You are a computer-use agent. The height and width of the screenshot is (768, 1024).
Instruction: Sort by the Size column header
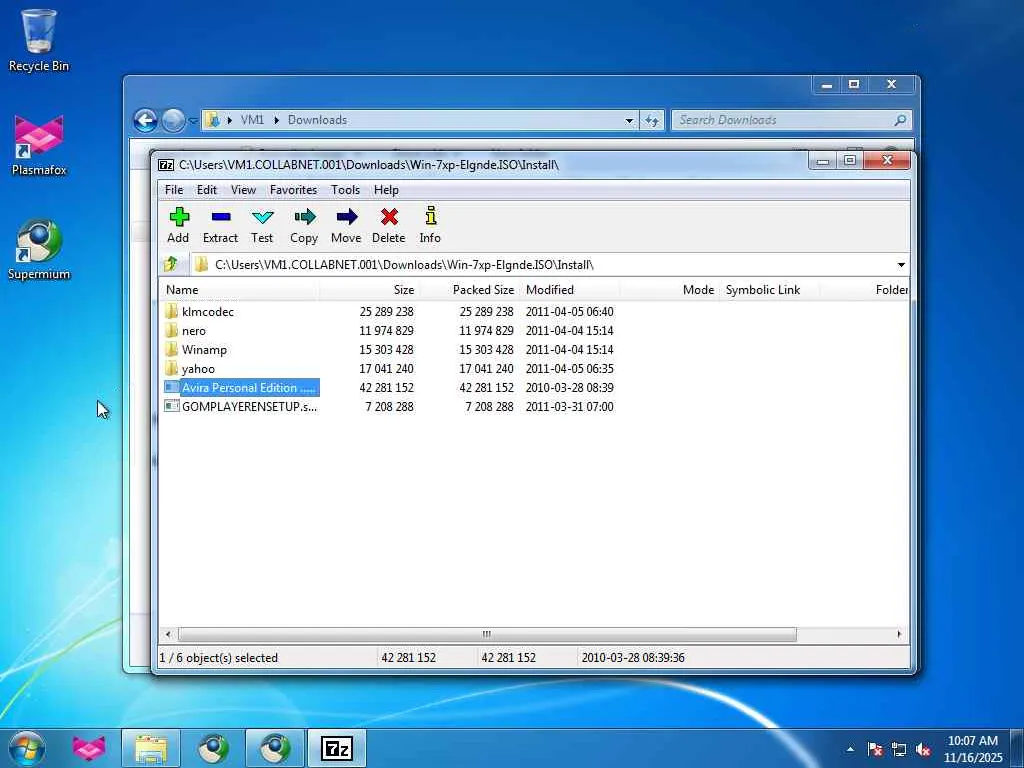click(x=369, y=289)
